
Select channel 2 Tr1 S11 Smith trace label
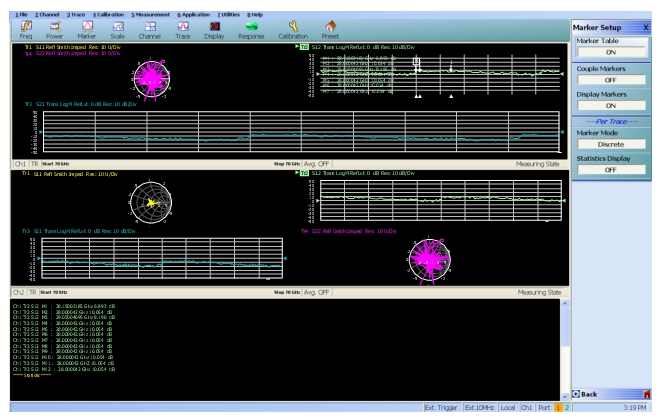[70, 174]
